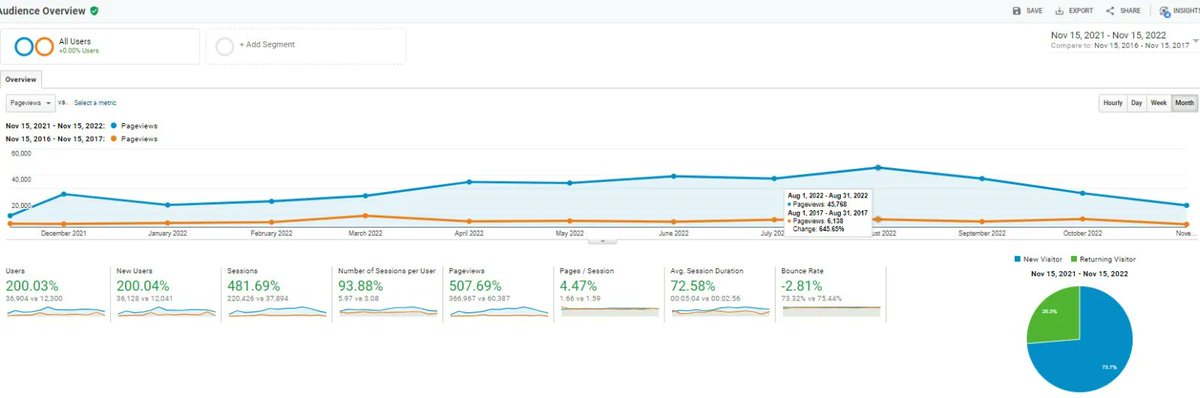Click the March 2022 orange data point
The width and height of the screenshot is (1200, 398).
click(x=366, y=215)
